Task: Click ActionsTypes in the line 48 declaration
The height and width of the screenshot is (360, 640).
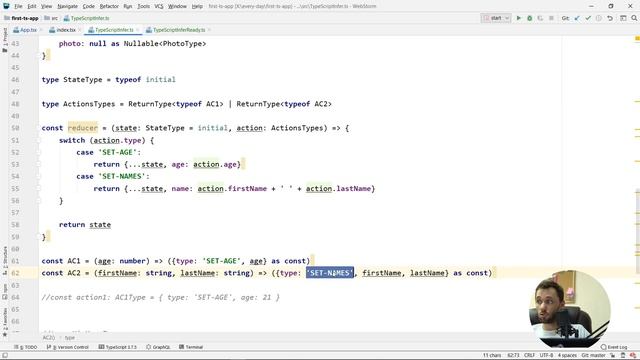Action: [89, 104]
